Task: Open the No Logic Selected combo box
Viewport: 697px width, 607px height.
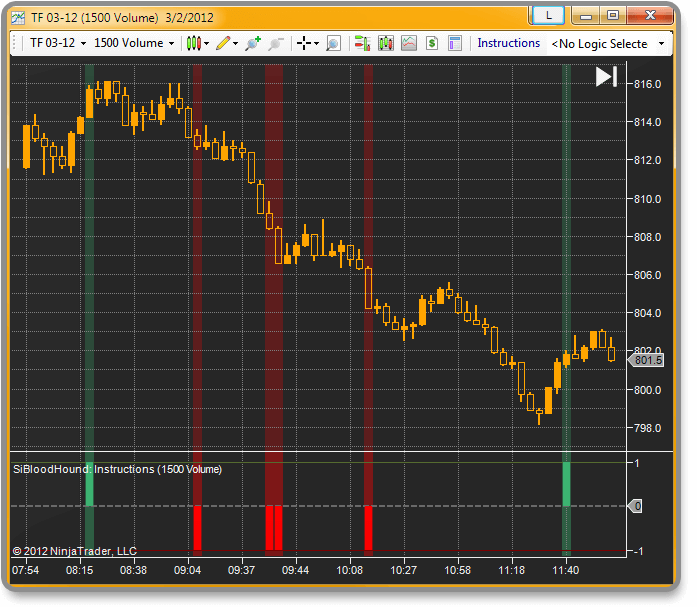Action: click(608, 44)
